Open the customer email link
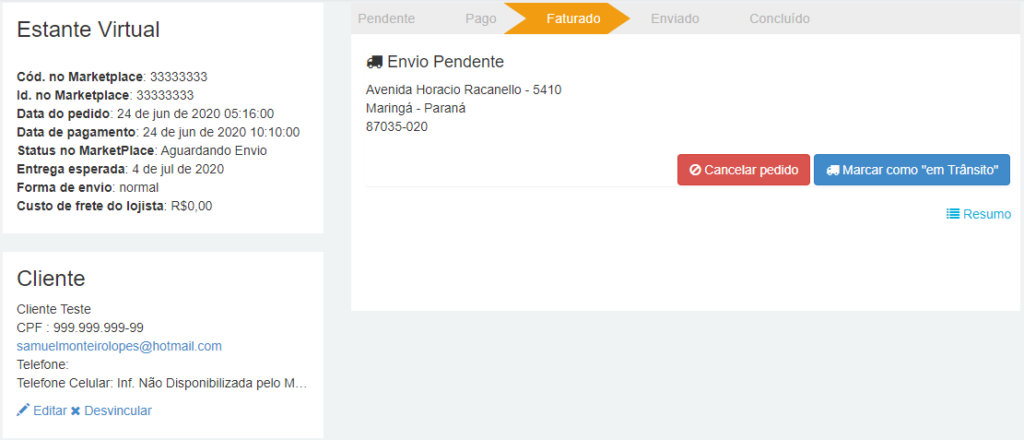The image size is (1024, 440). (119, 346)
